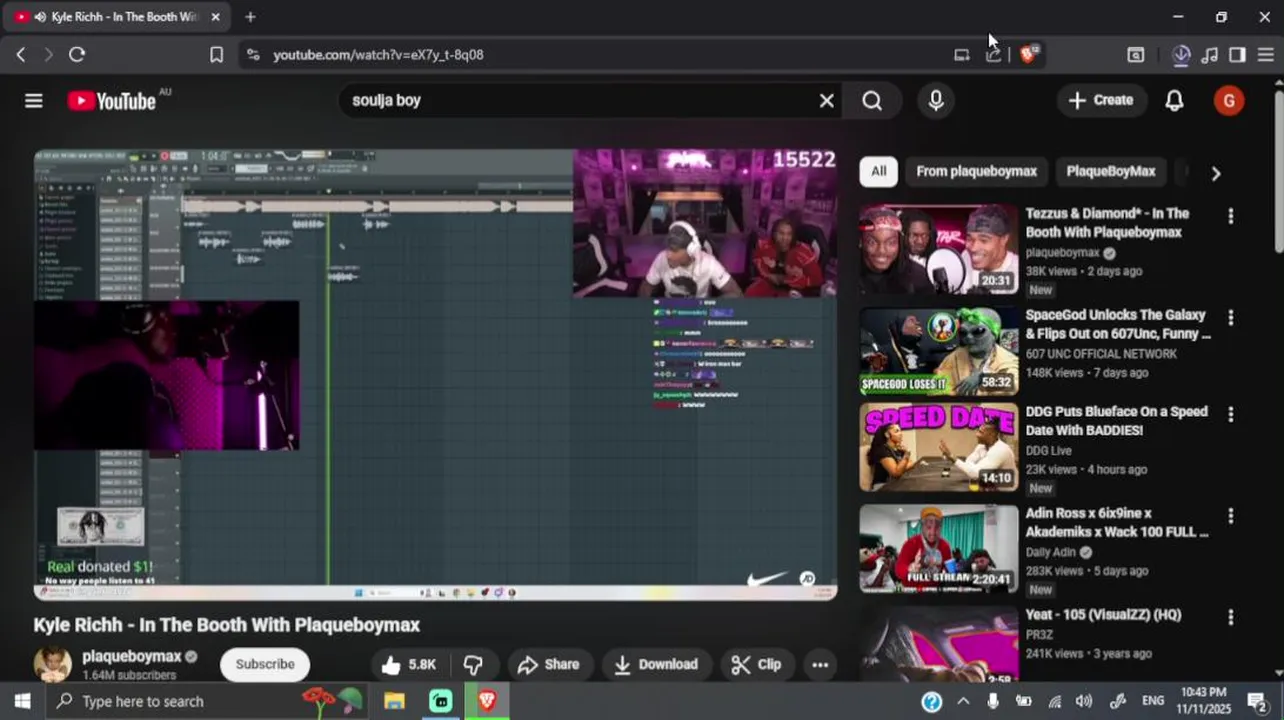Open the Windows Start menu
This screenshot has height=720, width=1284.
[22, 701]
